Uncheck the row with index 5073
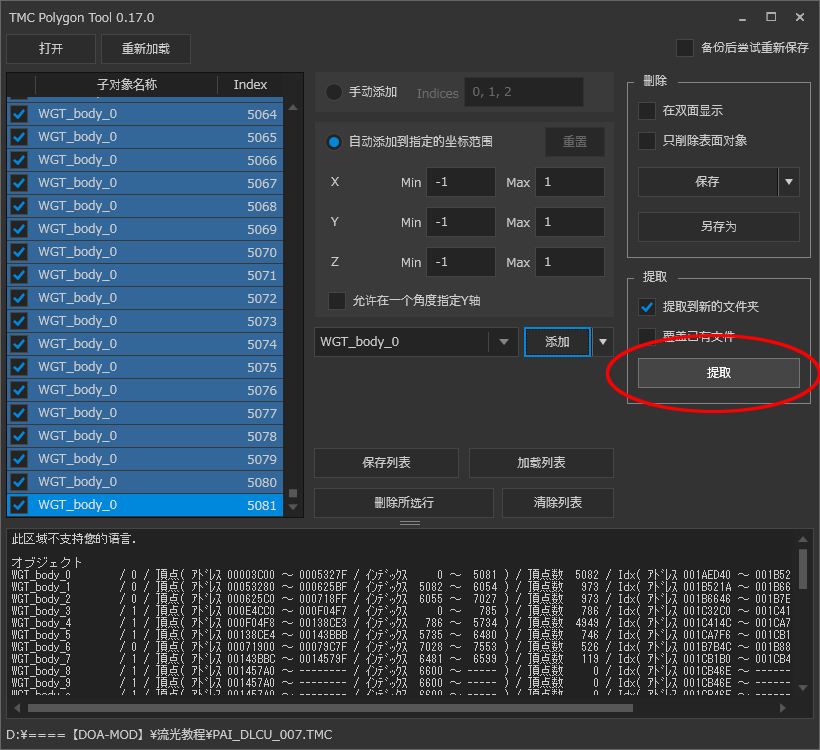 19,321
